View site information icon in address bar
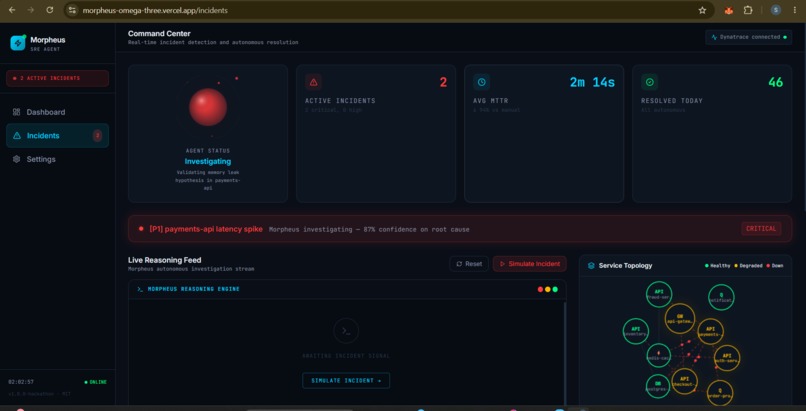The image size is (806, 411). (x=72, y=10)
